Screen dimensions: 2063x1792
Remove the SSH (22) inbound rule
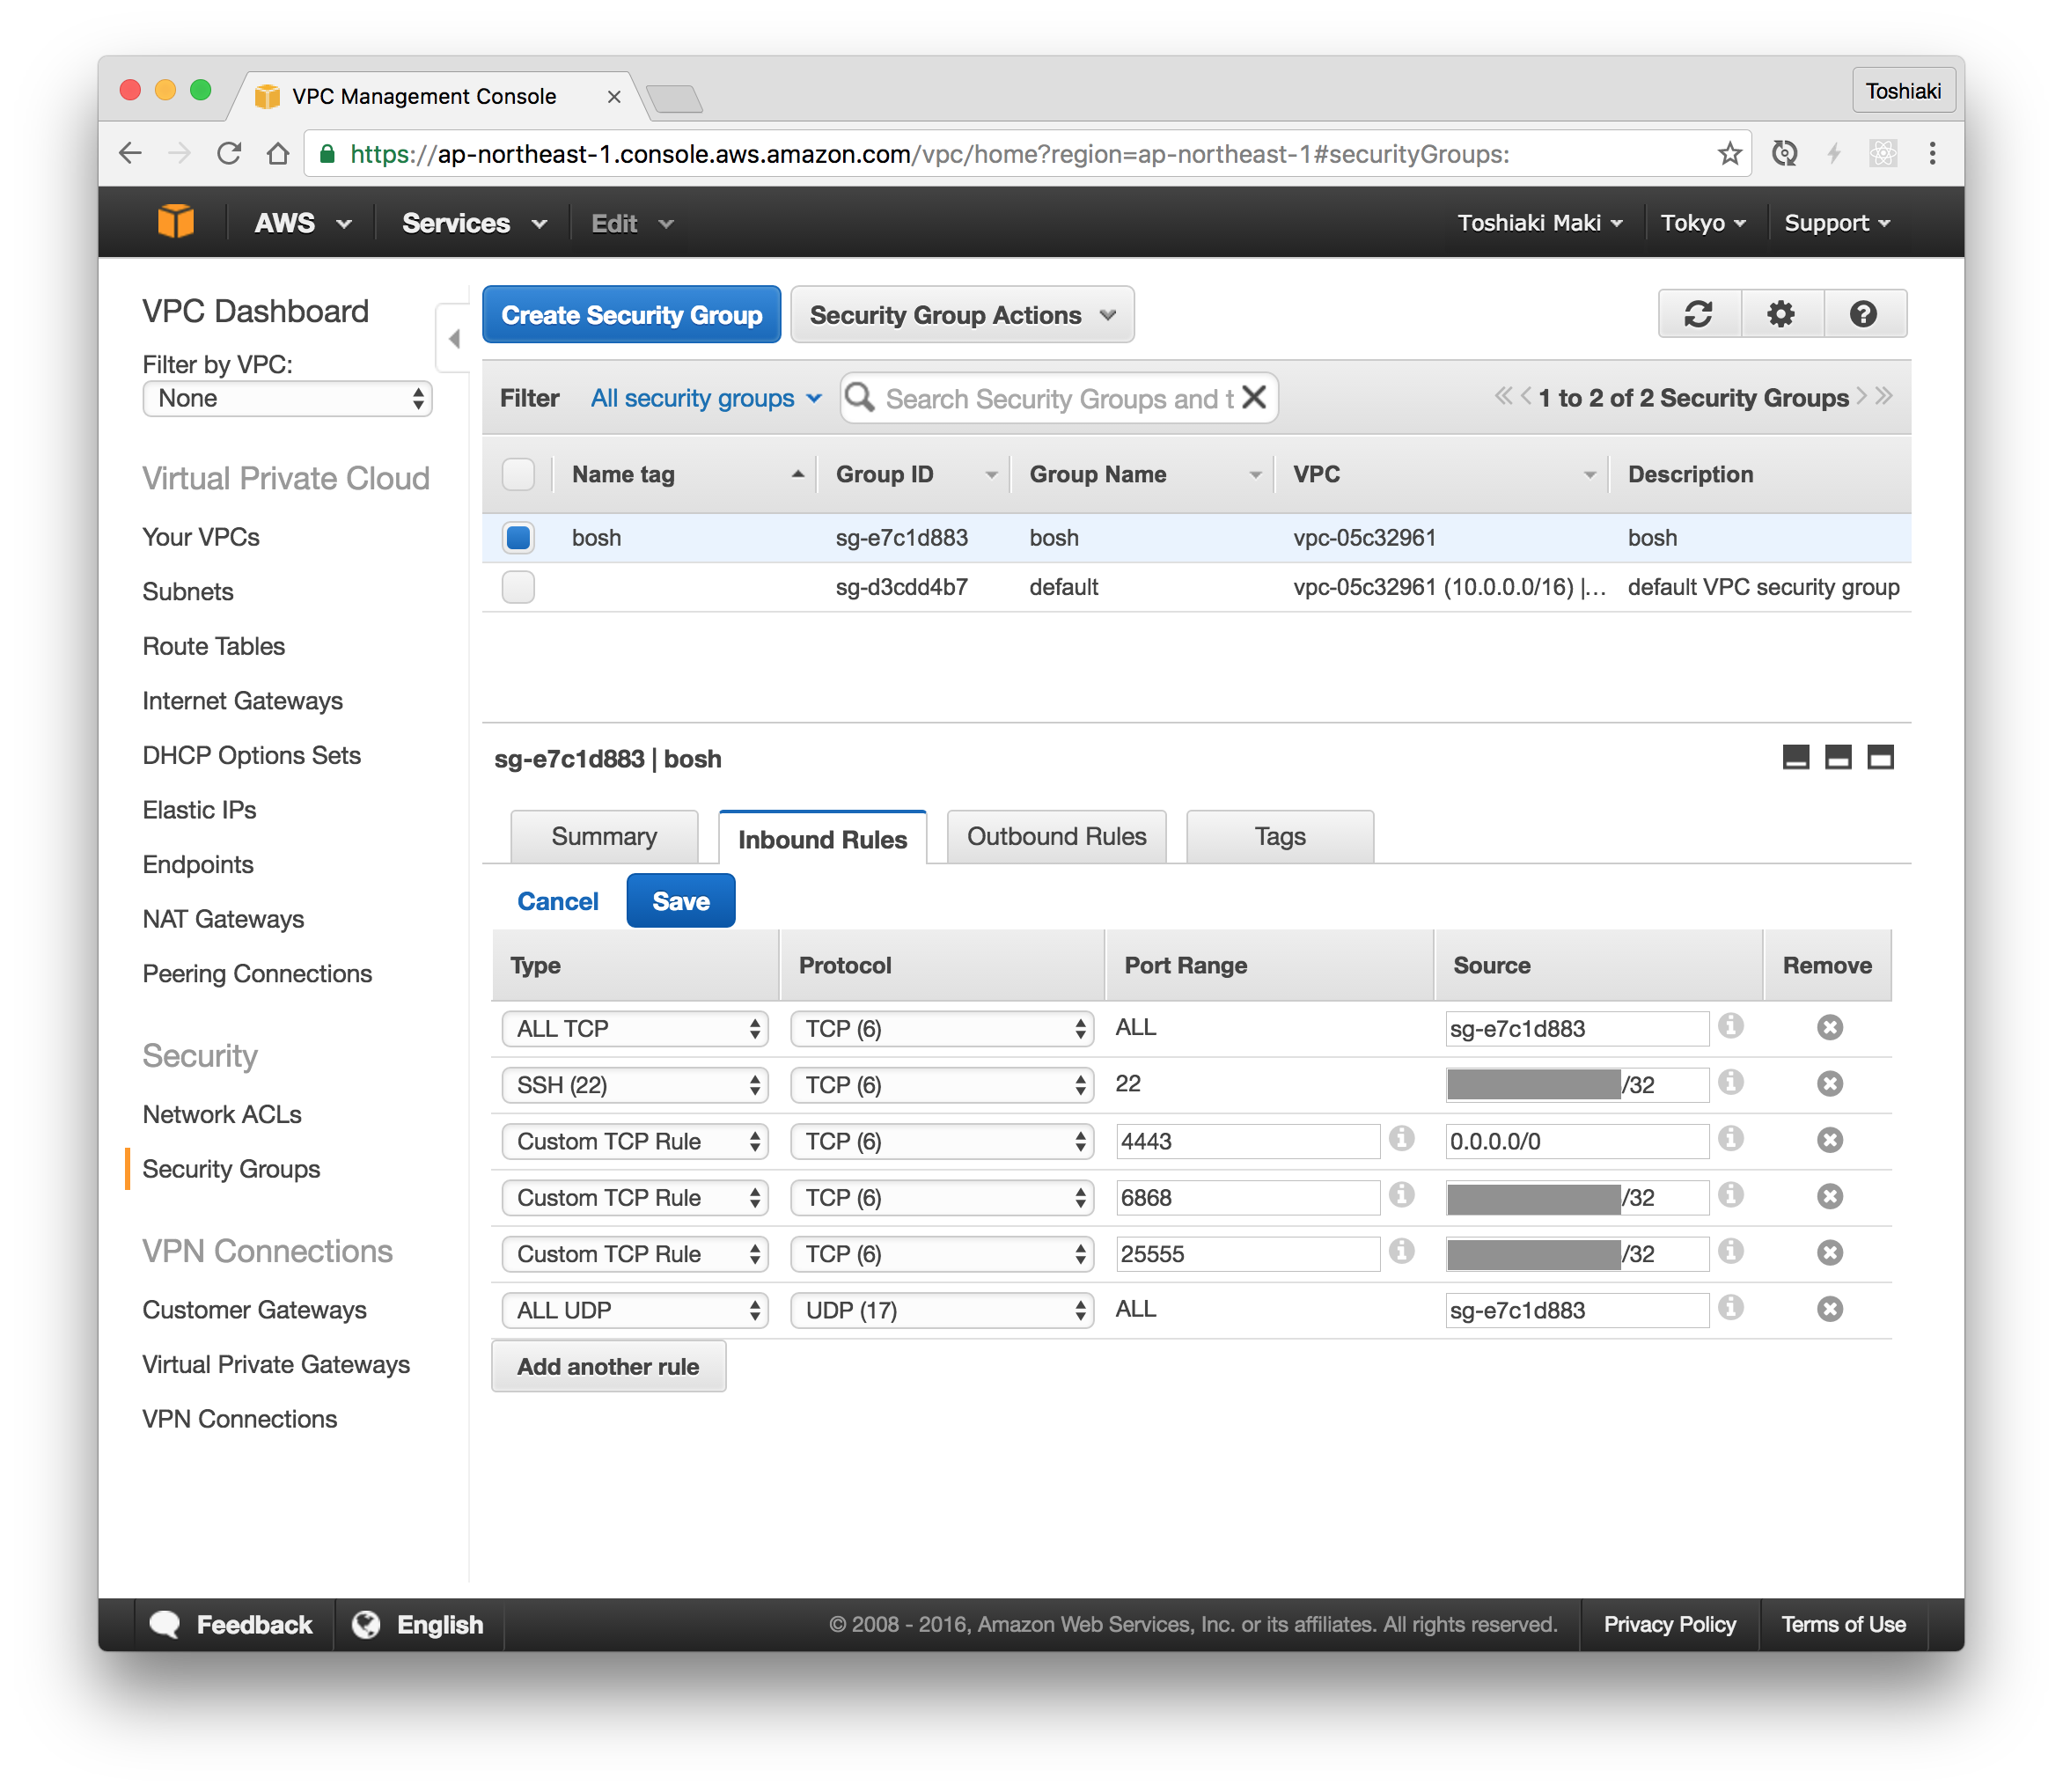coord(1829,1083)
